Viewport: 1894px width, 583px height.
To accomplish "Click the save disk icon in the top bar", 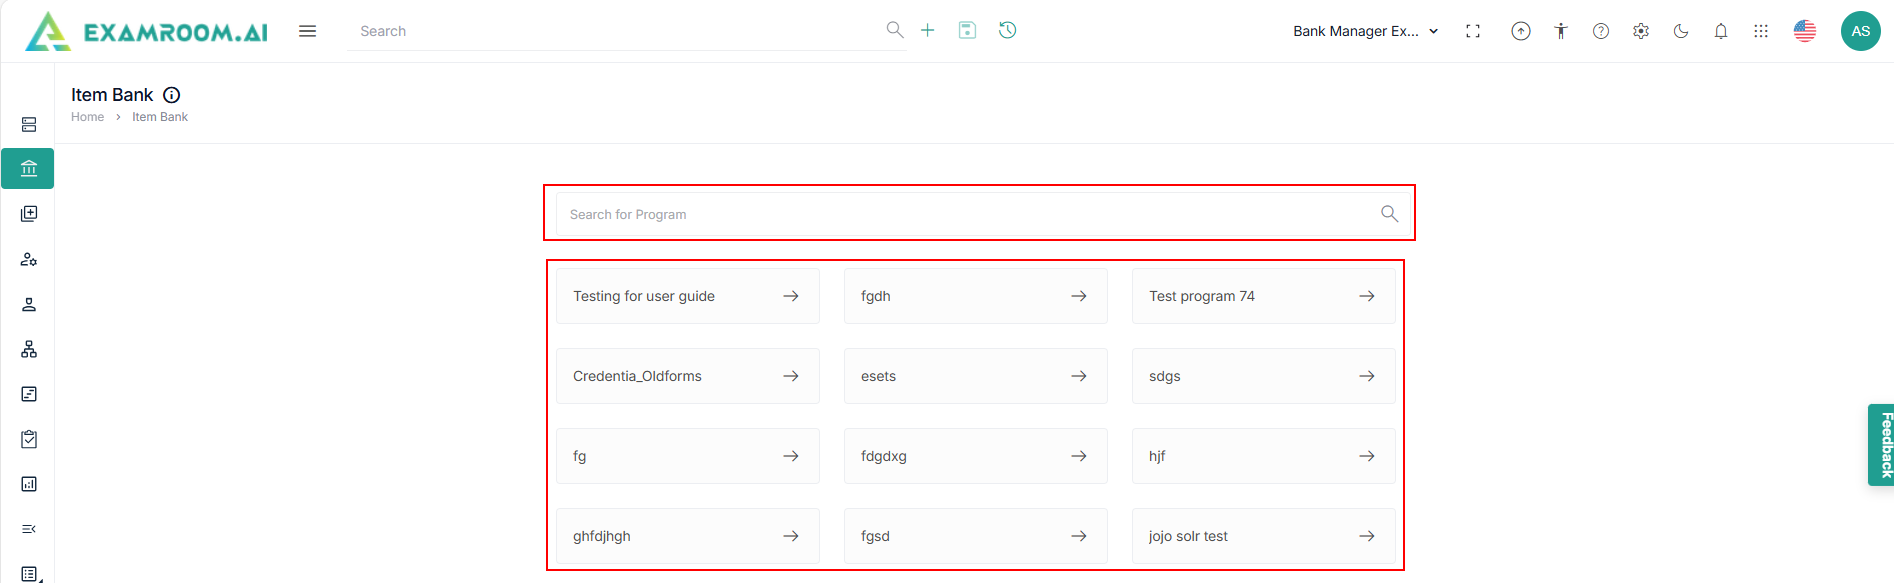I will (x=967, y=30).
